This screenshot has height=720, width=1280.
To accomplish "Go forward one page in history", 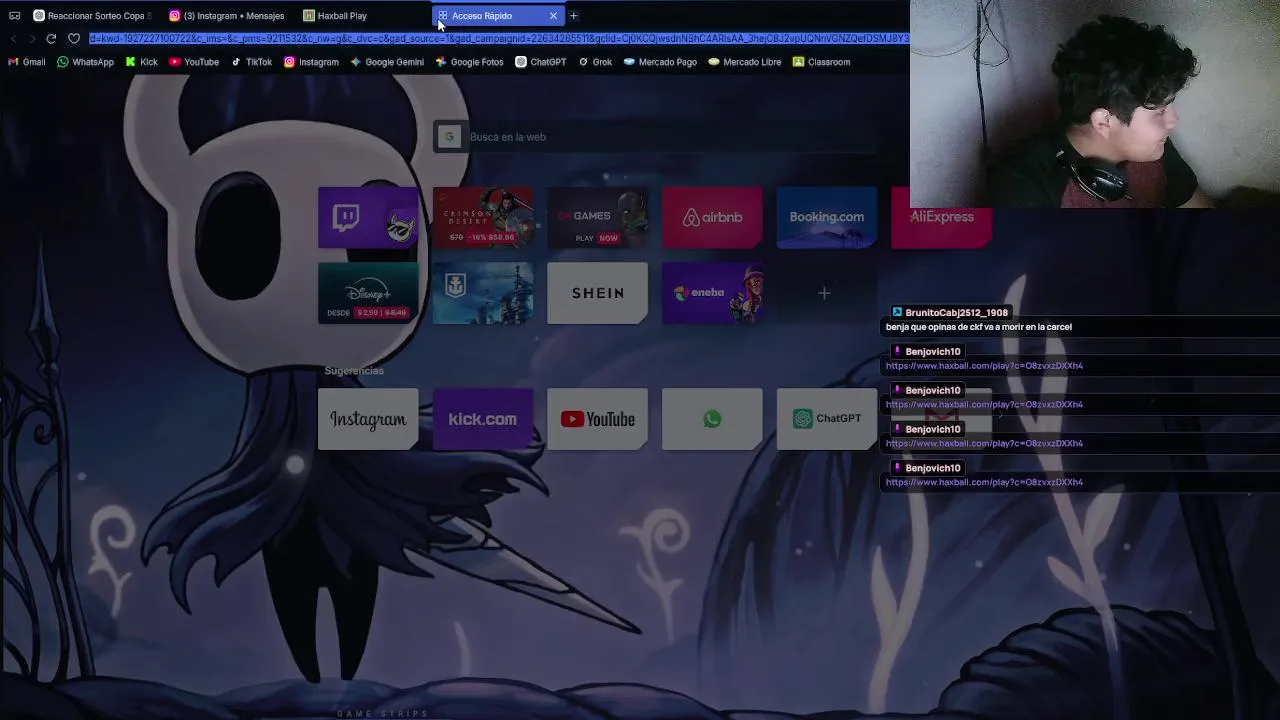I will [32, 39].
